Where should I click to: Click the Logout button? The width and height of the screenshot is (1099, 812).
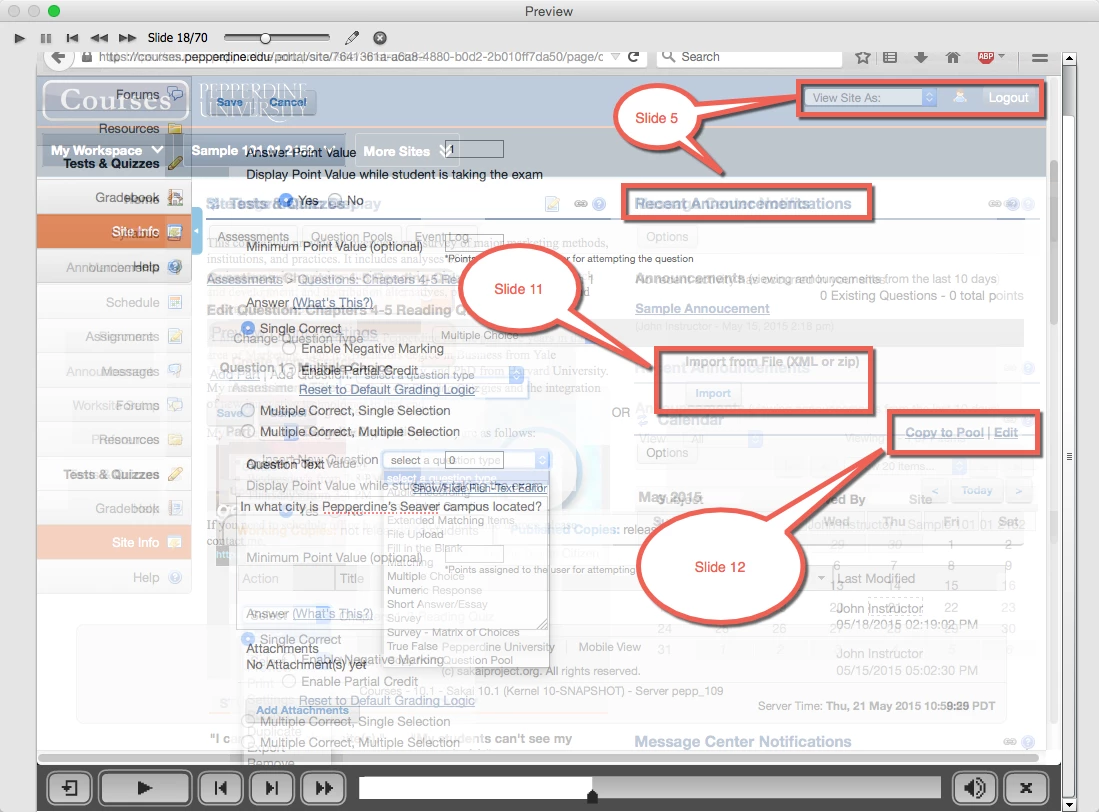pyautogui.click(x=1008, y=98)
